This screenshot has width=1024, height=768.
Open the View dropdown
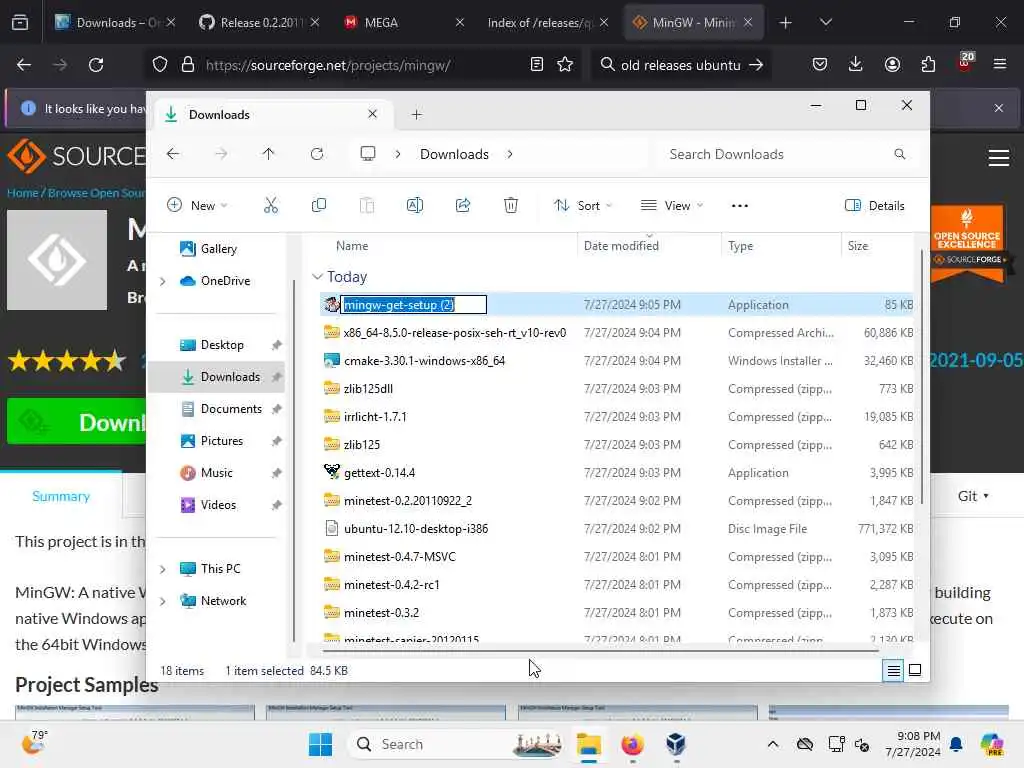pos(672,206)
